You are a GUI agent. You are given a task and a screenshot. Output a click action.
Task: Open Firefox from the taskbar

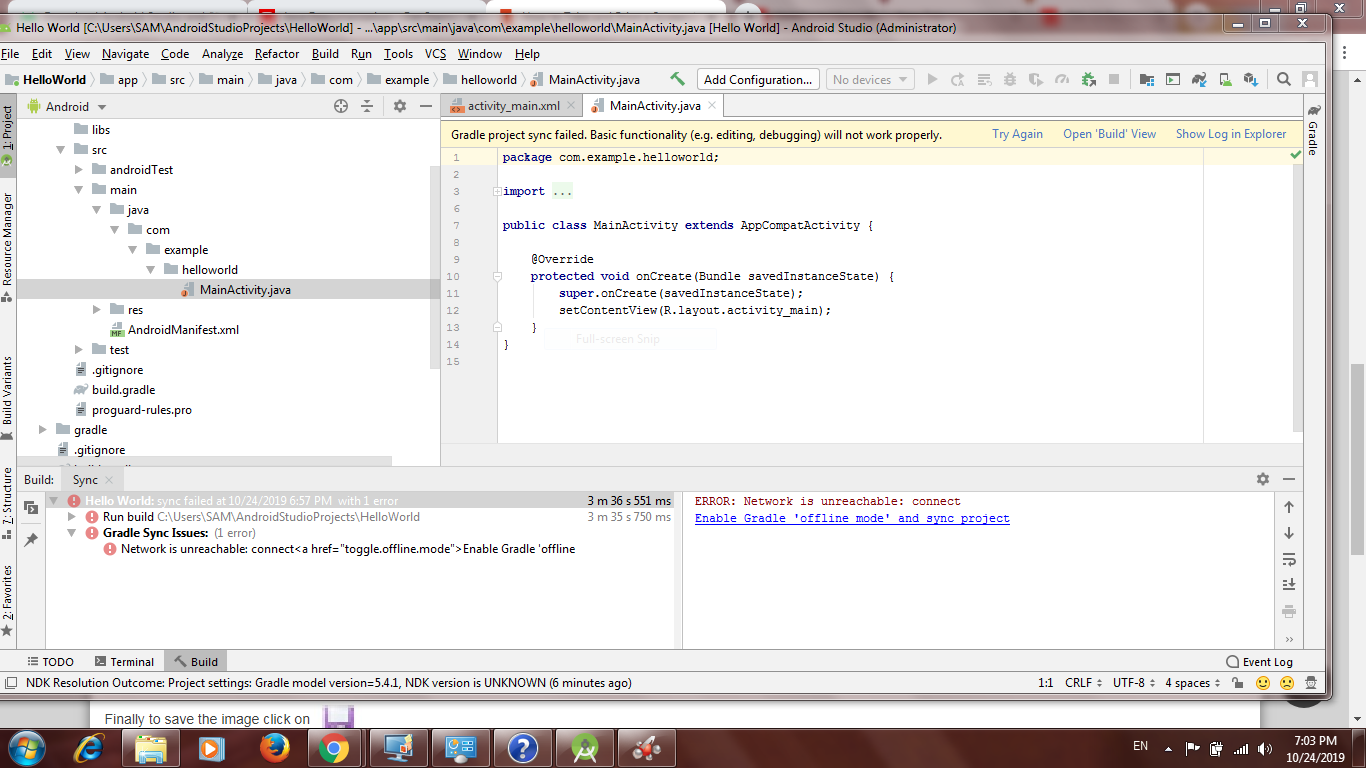tap(274, 747)
